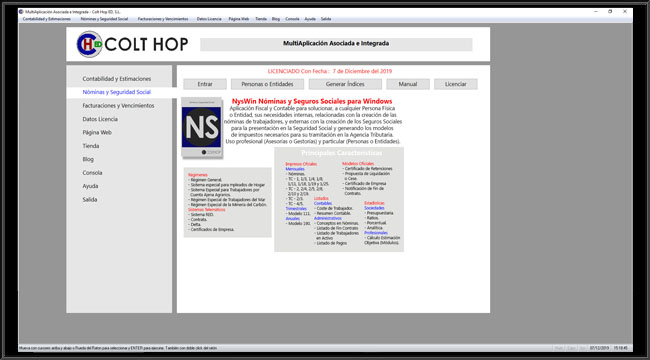The image size is (650, 360).
Task: Open the Datos Licencia menu bar item
Action: pos(209,19)
